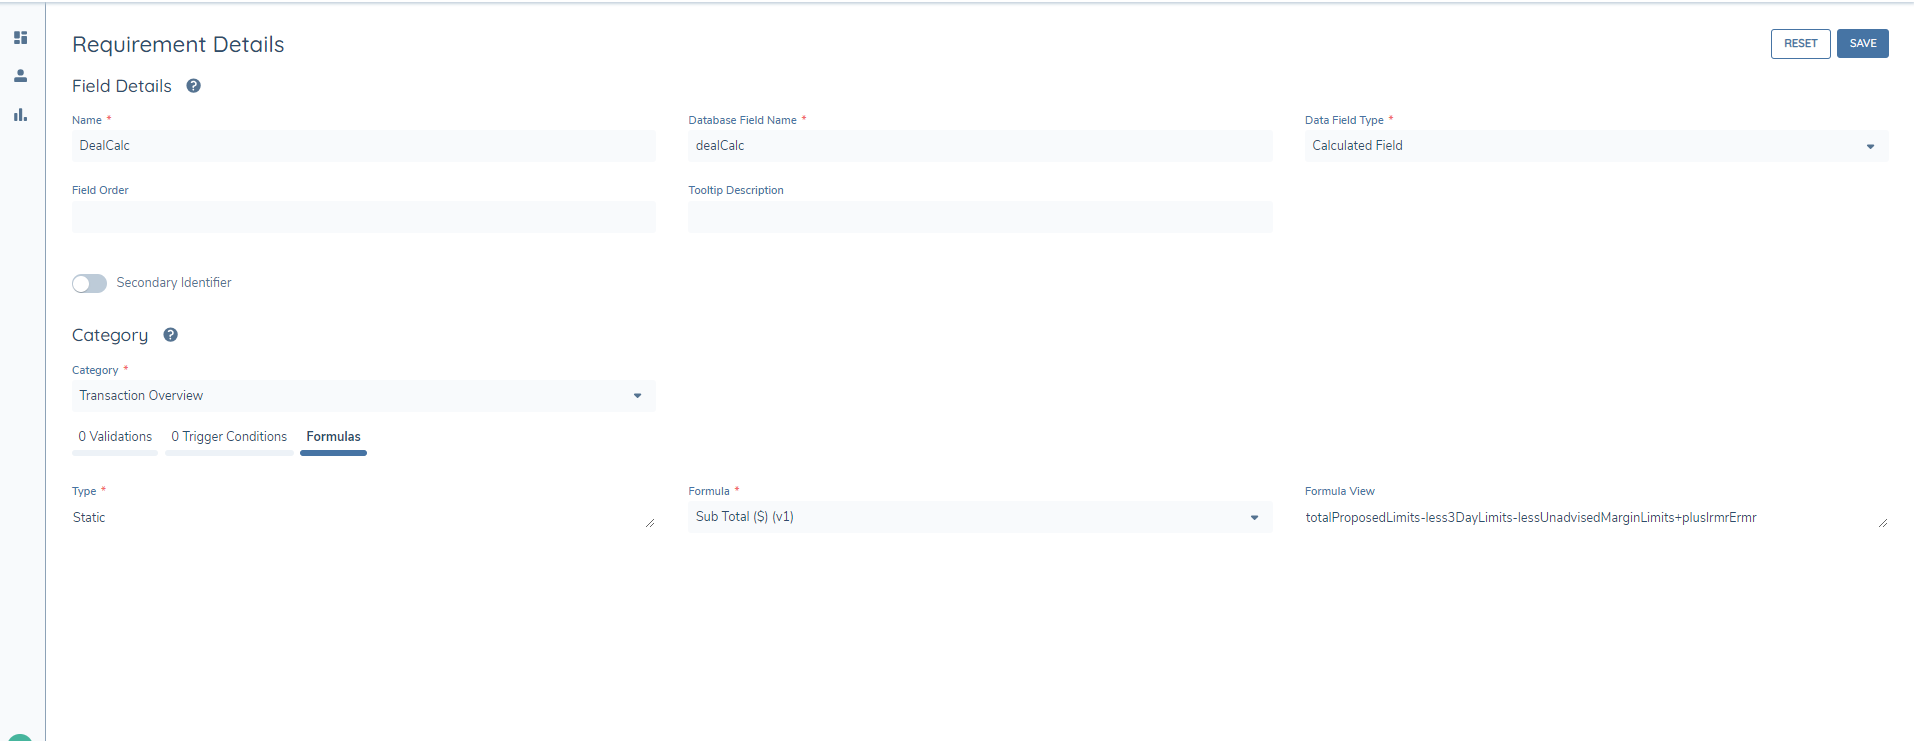The width and height of the screenshot is (1914, 741).
Task: Switch to the 0 Validations tab
Action: (115, 437)
